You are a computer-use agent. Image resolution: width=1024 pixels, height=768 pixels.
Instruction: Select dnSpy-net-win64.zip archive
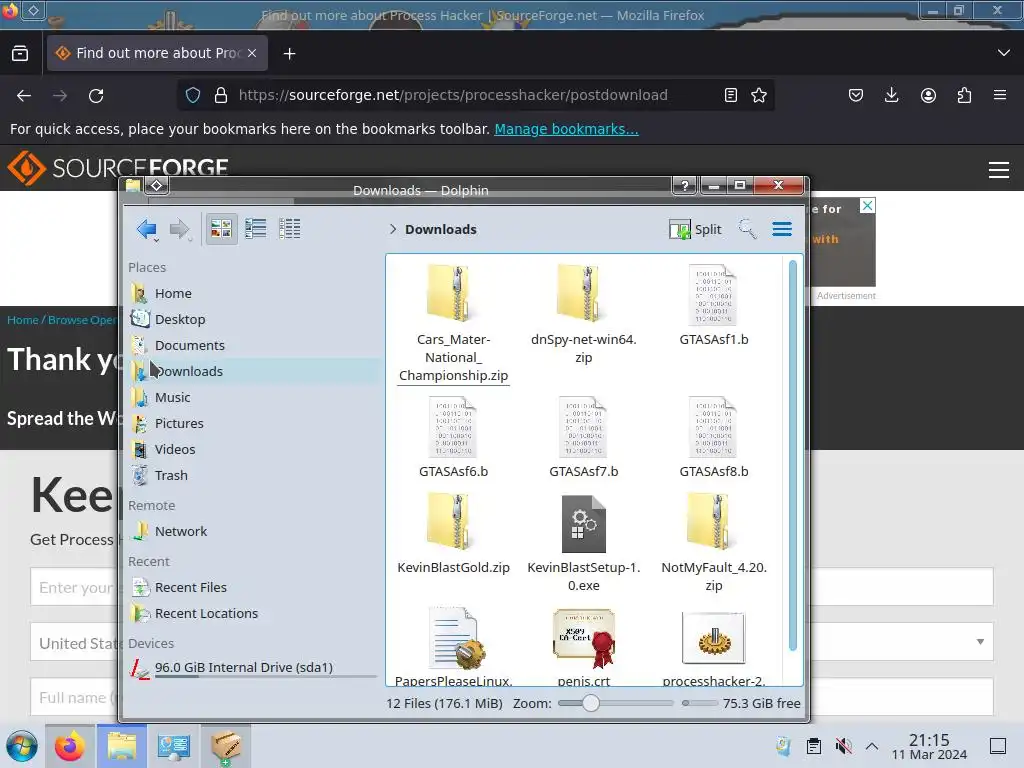click(x=583, y=315)
